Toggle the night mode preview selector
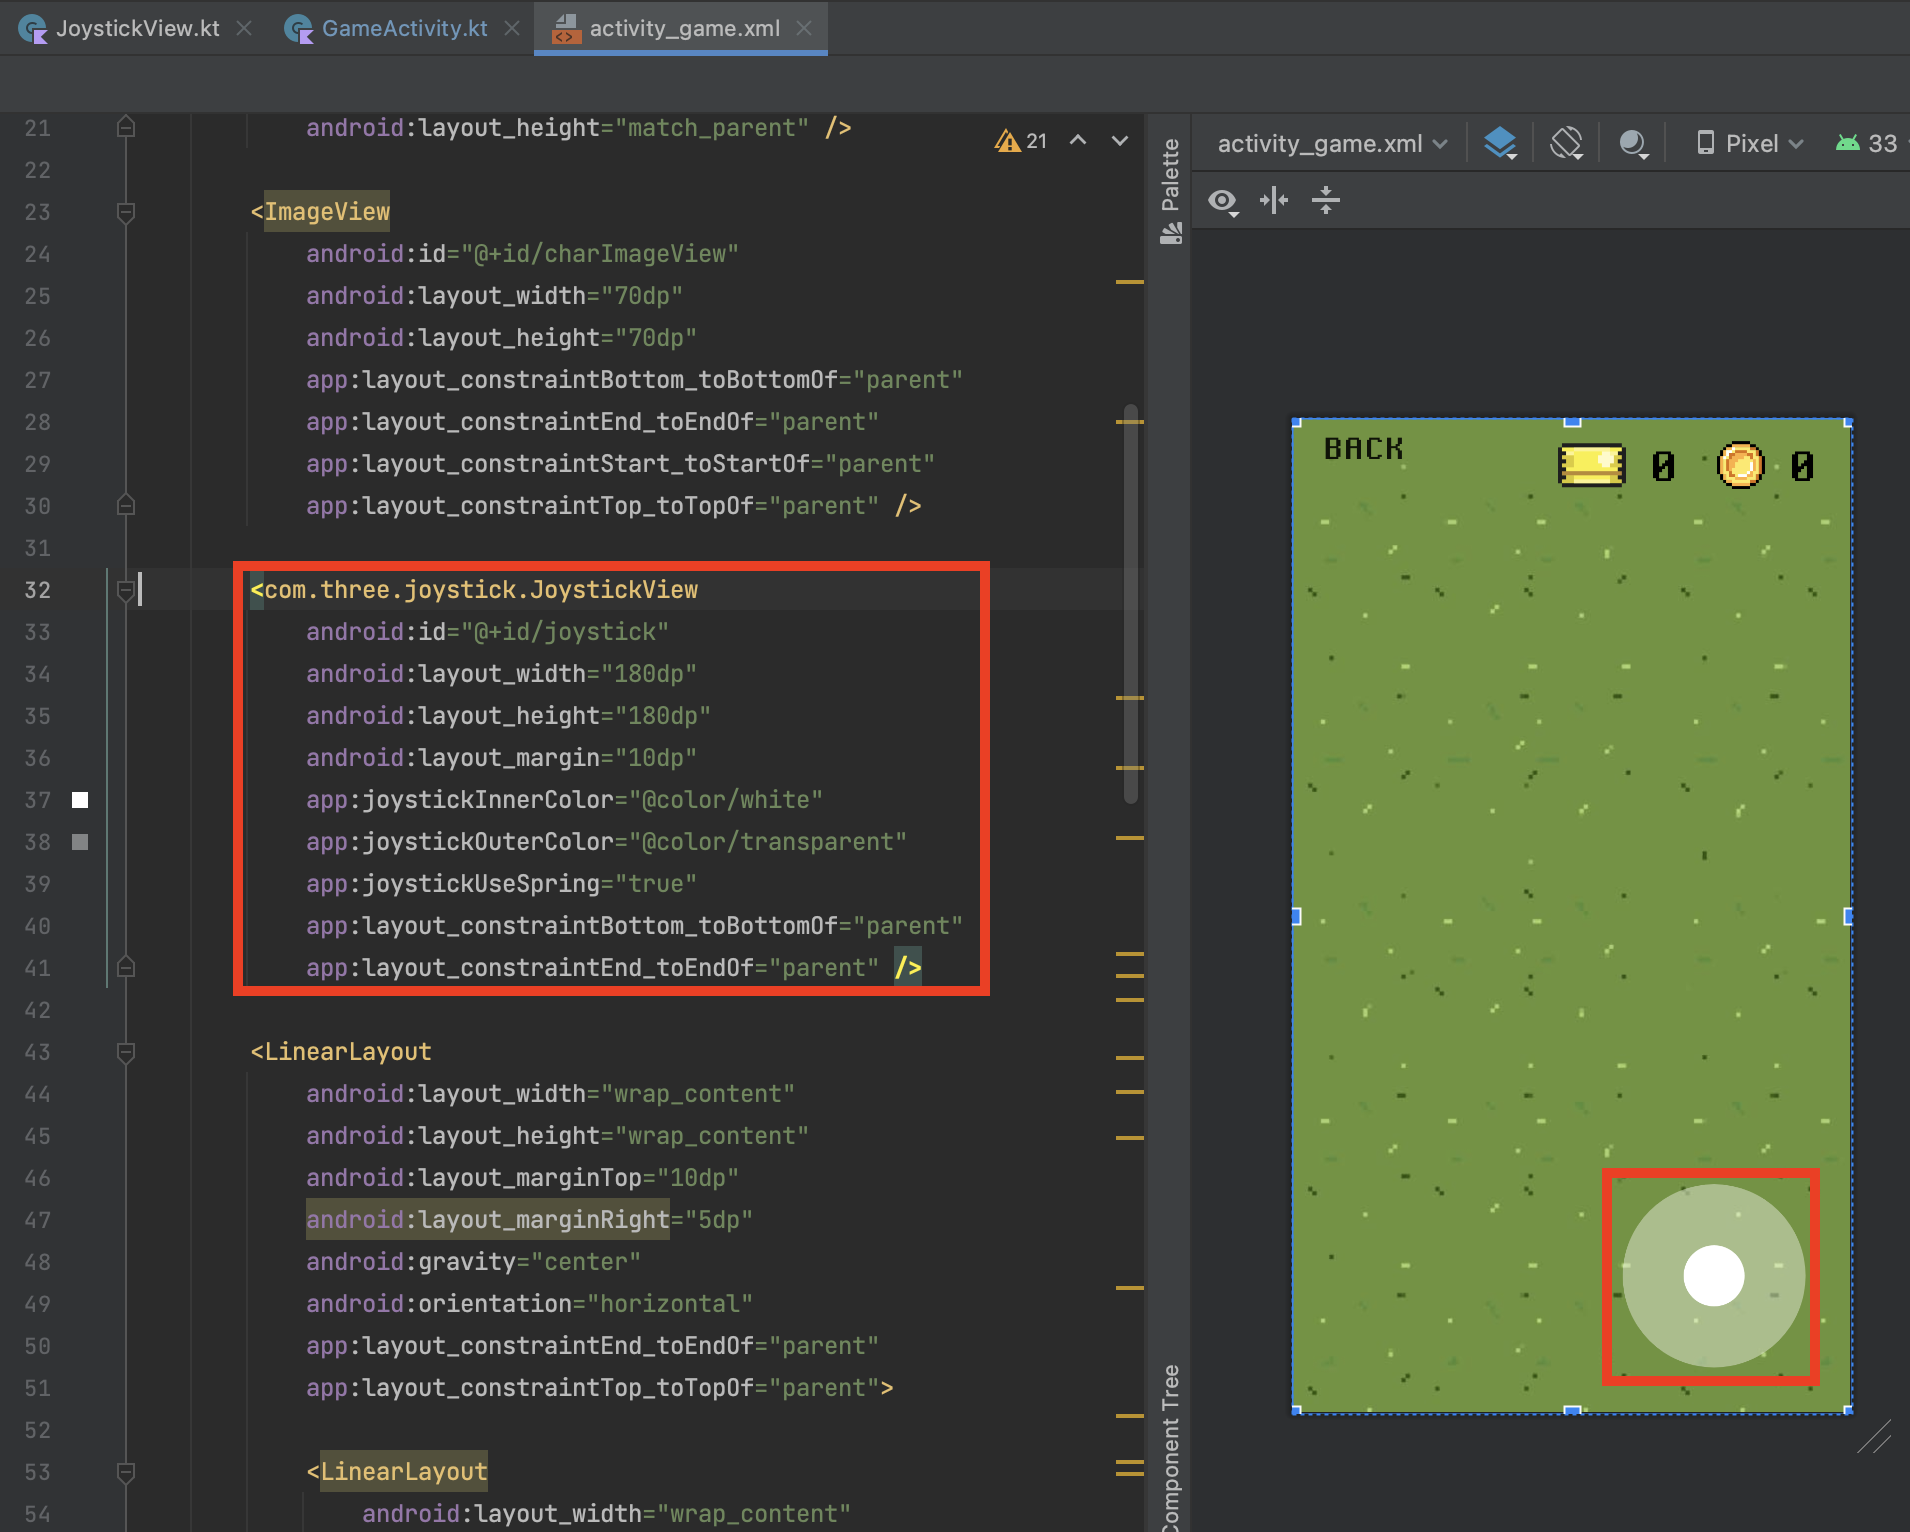This screenshot has width=1910, height=1532. (x=1632, y=143)
